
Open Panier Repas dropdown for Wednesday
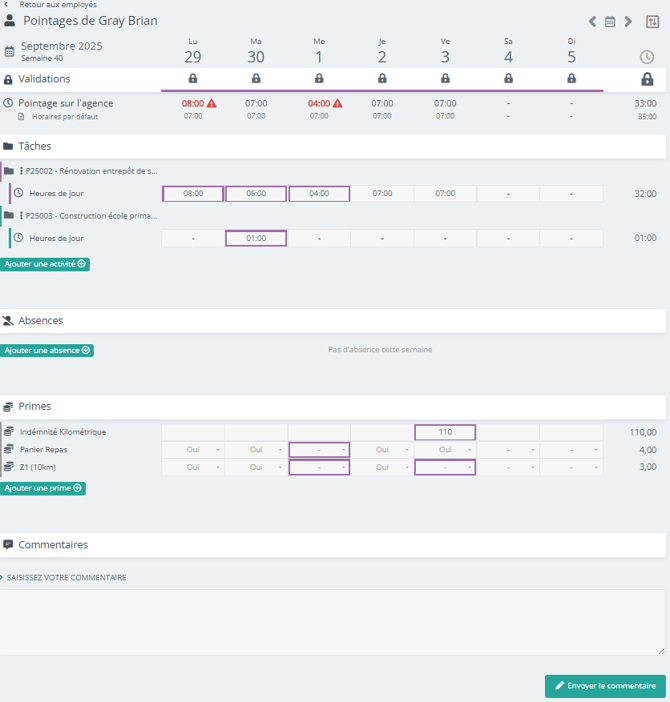[x=319, y=449]
